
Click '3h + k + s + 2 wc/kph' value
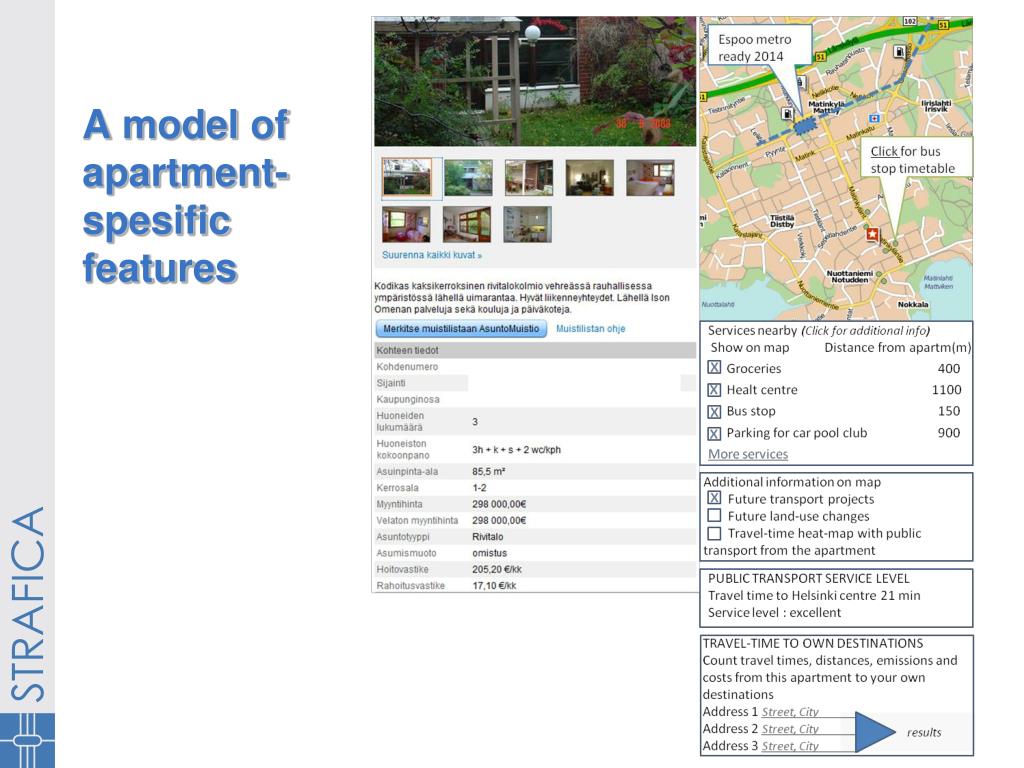click(517, 449)
